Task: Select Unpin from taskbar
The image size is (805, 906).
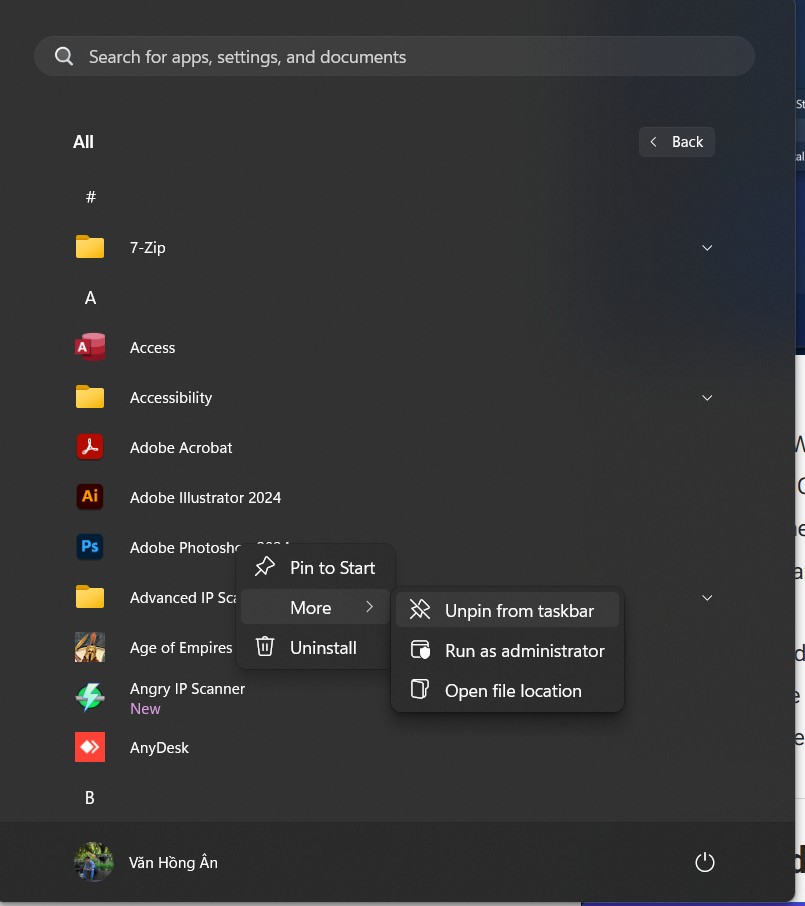Action: 508,611
